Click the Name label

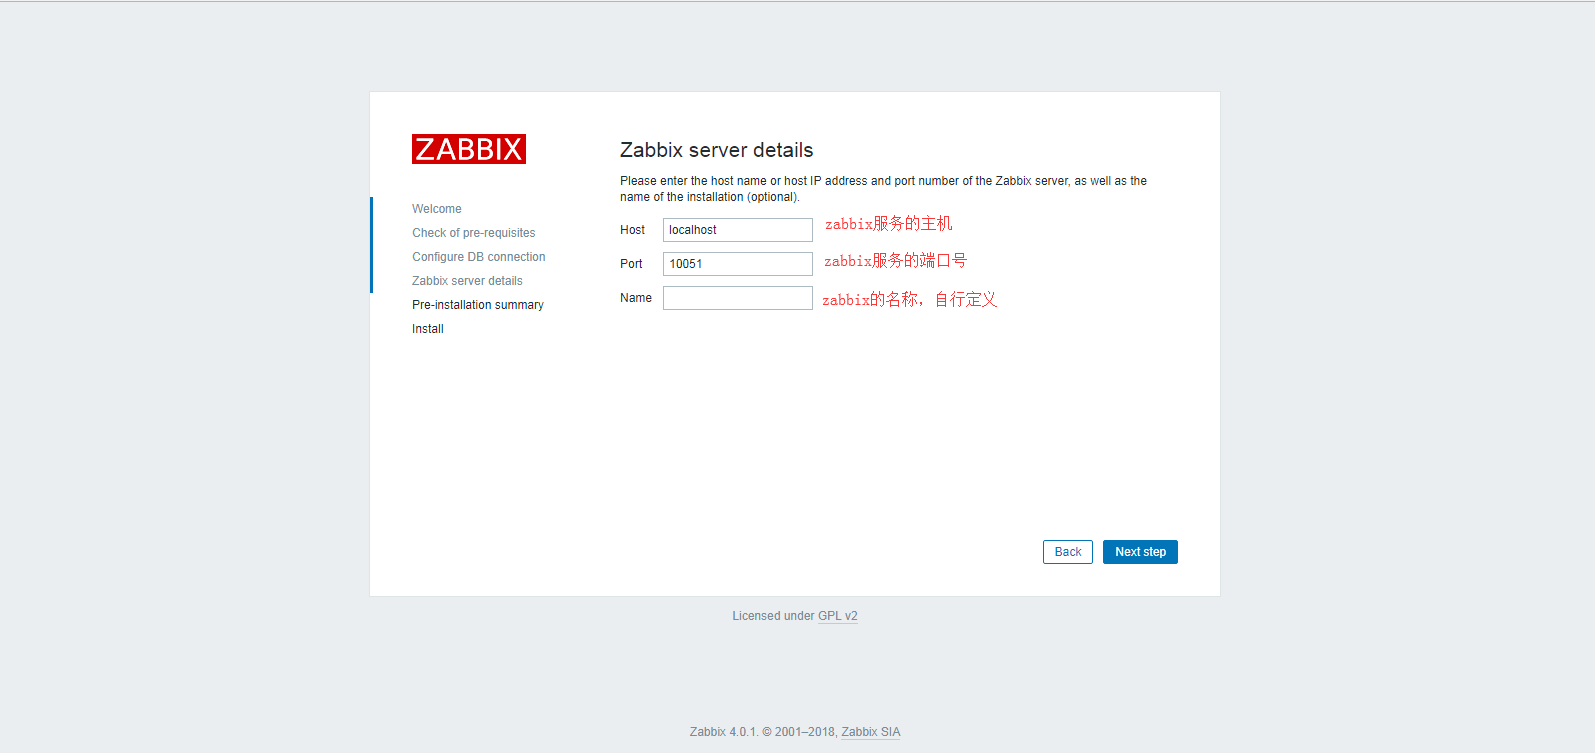636,298
